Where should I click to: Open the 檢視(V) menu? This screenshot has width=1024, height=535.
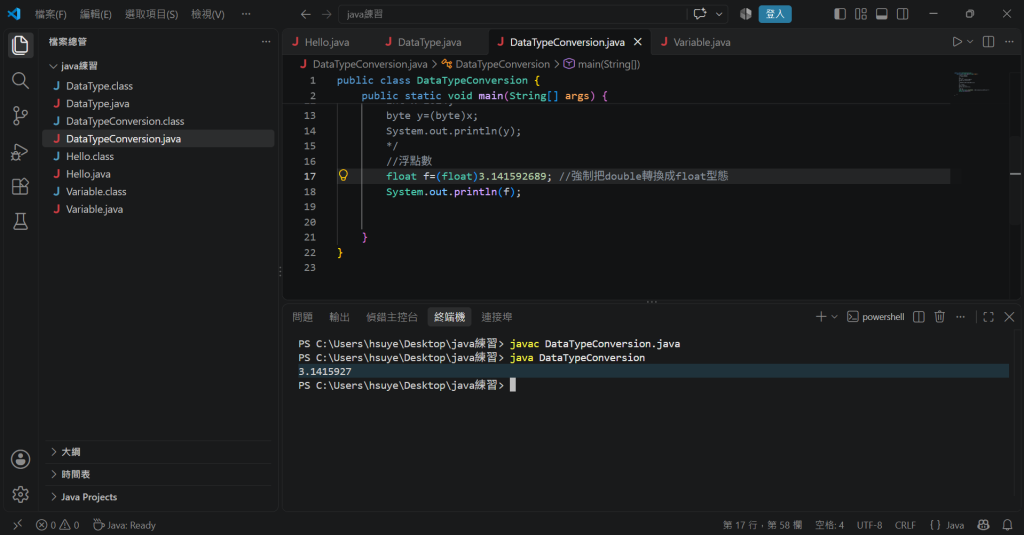coord(208,14)
